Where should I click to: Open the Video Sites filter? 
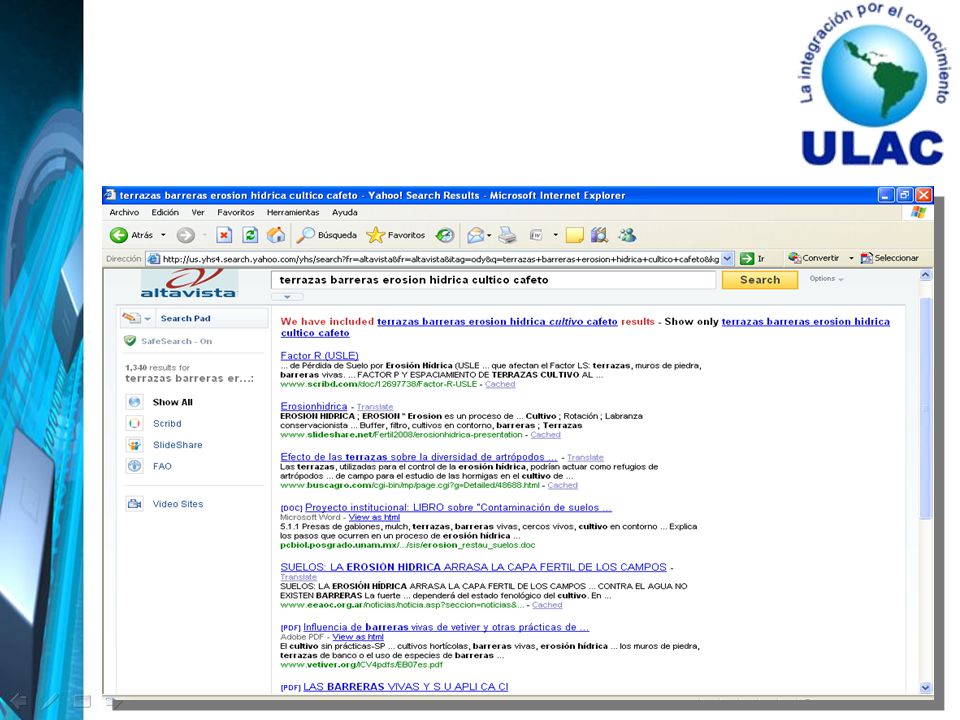[x=178, y=504]
